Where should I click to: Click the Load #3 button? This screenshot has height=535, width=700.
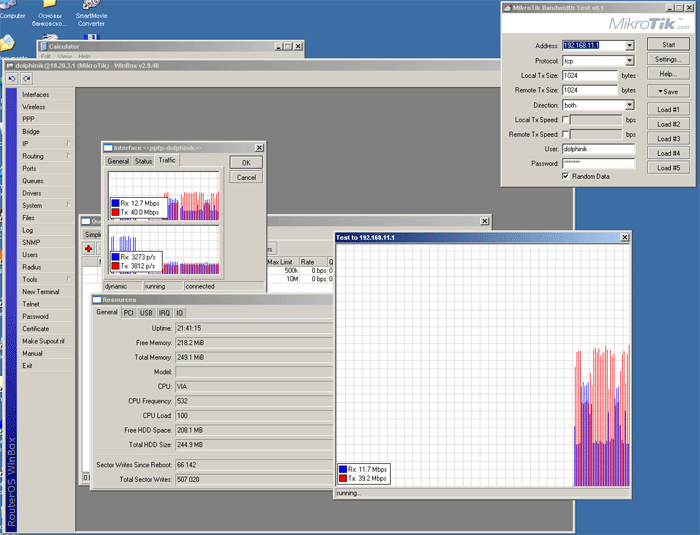(x=668, y=139)
